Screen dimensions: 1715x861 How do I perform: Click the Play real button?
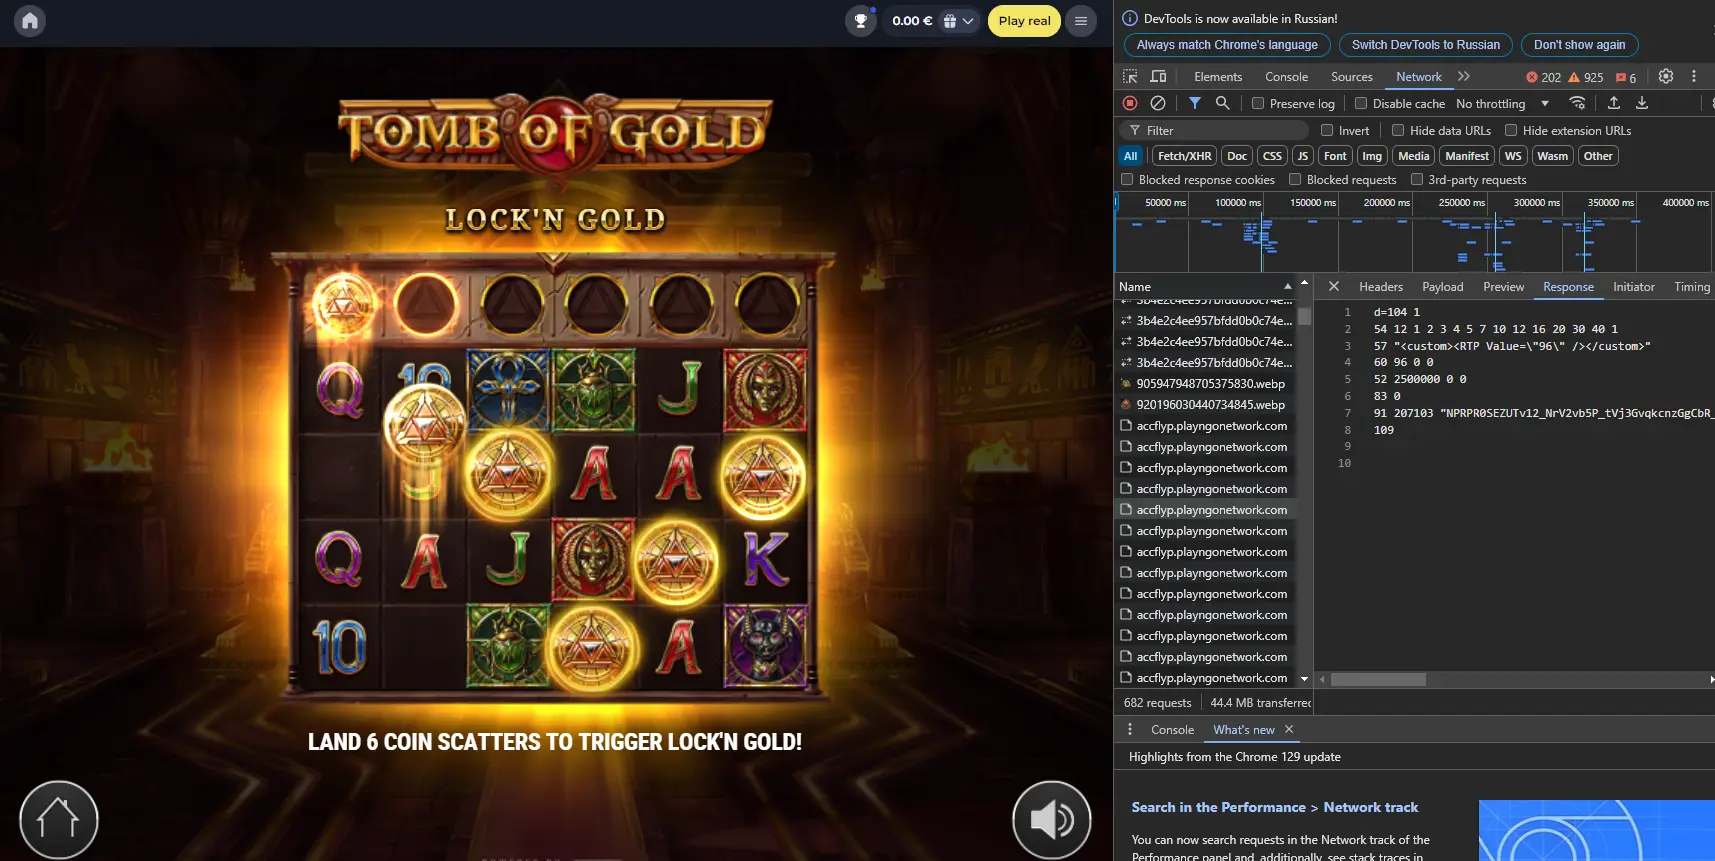[1024, 21]
